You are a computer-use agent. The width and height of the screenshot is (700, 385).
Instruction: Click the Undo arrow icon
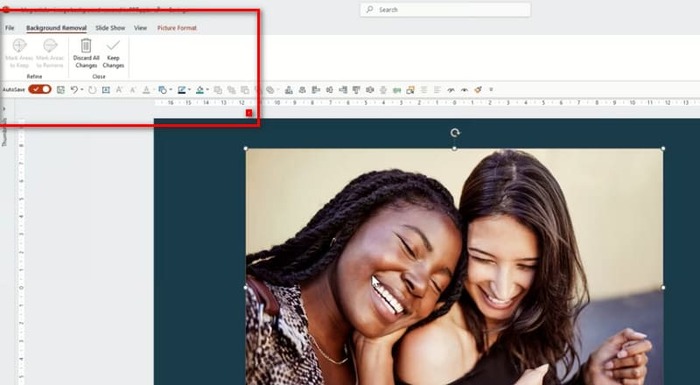(74, 90)
